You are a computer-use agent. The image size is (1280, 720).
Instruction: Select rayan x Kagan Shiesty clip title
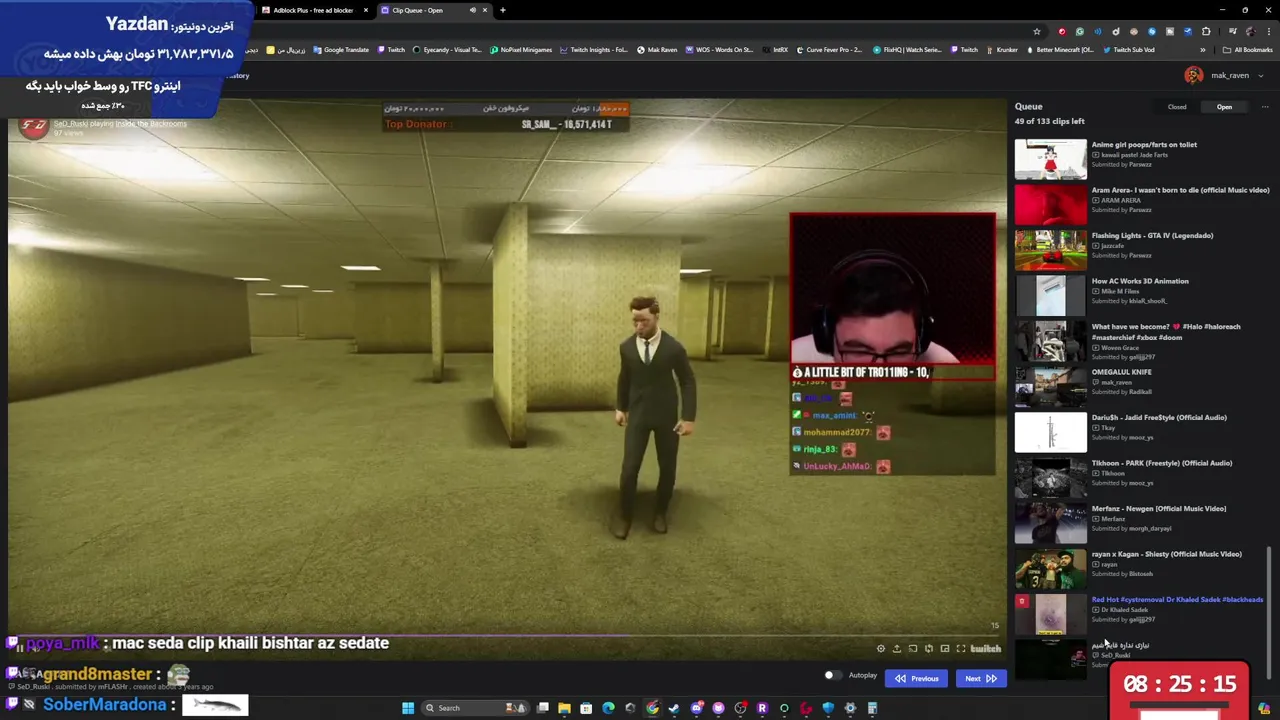tap(1167, 554)
